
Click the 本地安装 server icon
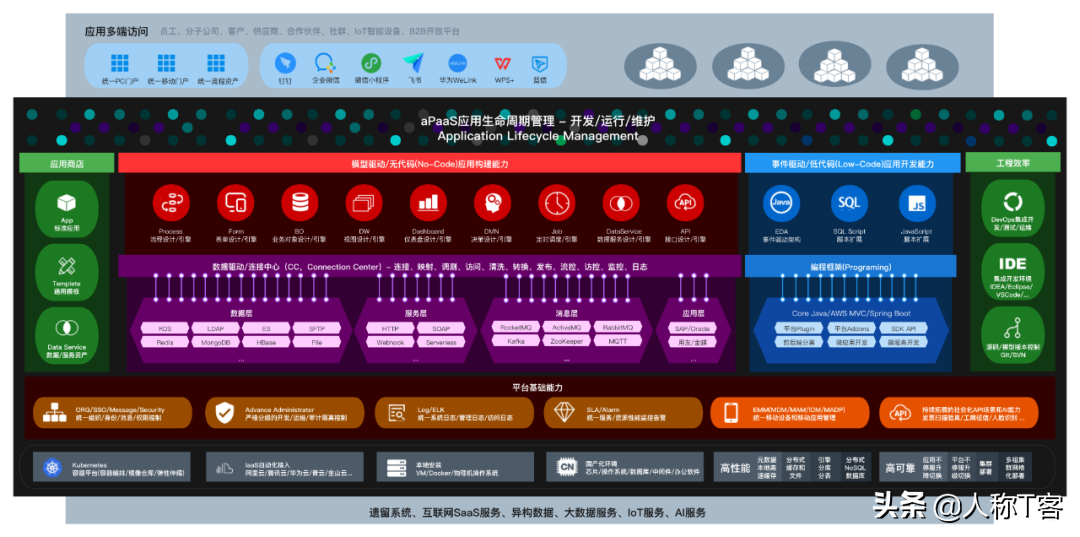tap(395, 468)
